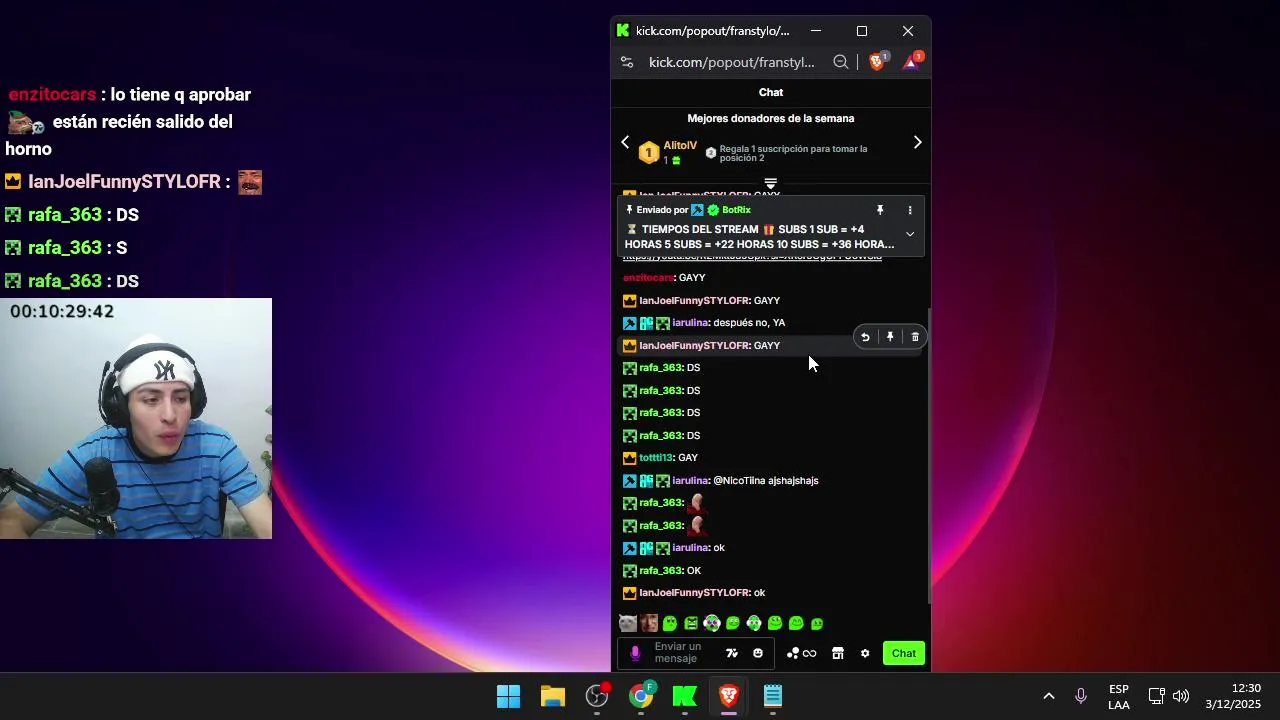The image size is (1280, 720).
Task: Click the 7TV emote icon in the chat input
Action: click(732, 653)
